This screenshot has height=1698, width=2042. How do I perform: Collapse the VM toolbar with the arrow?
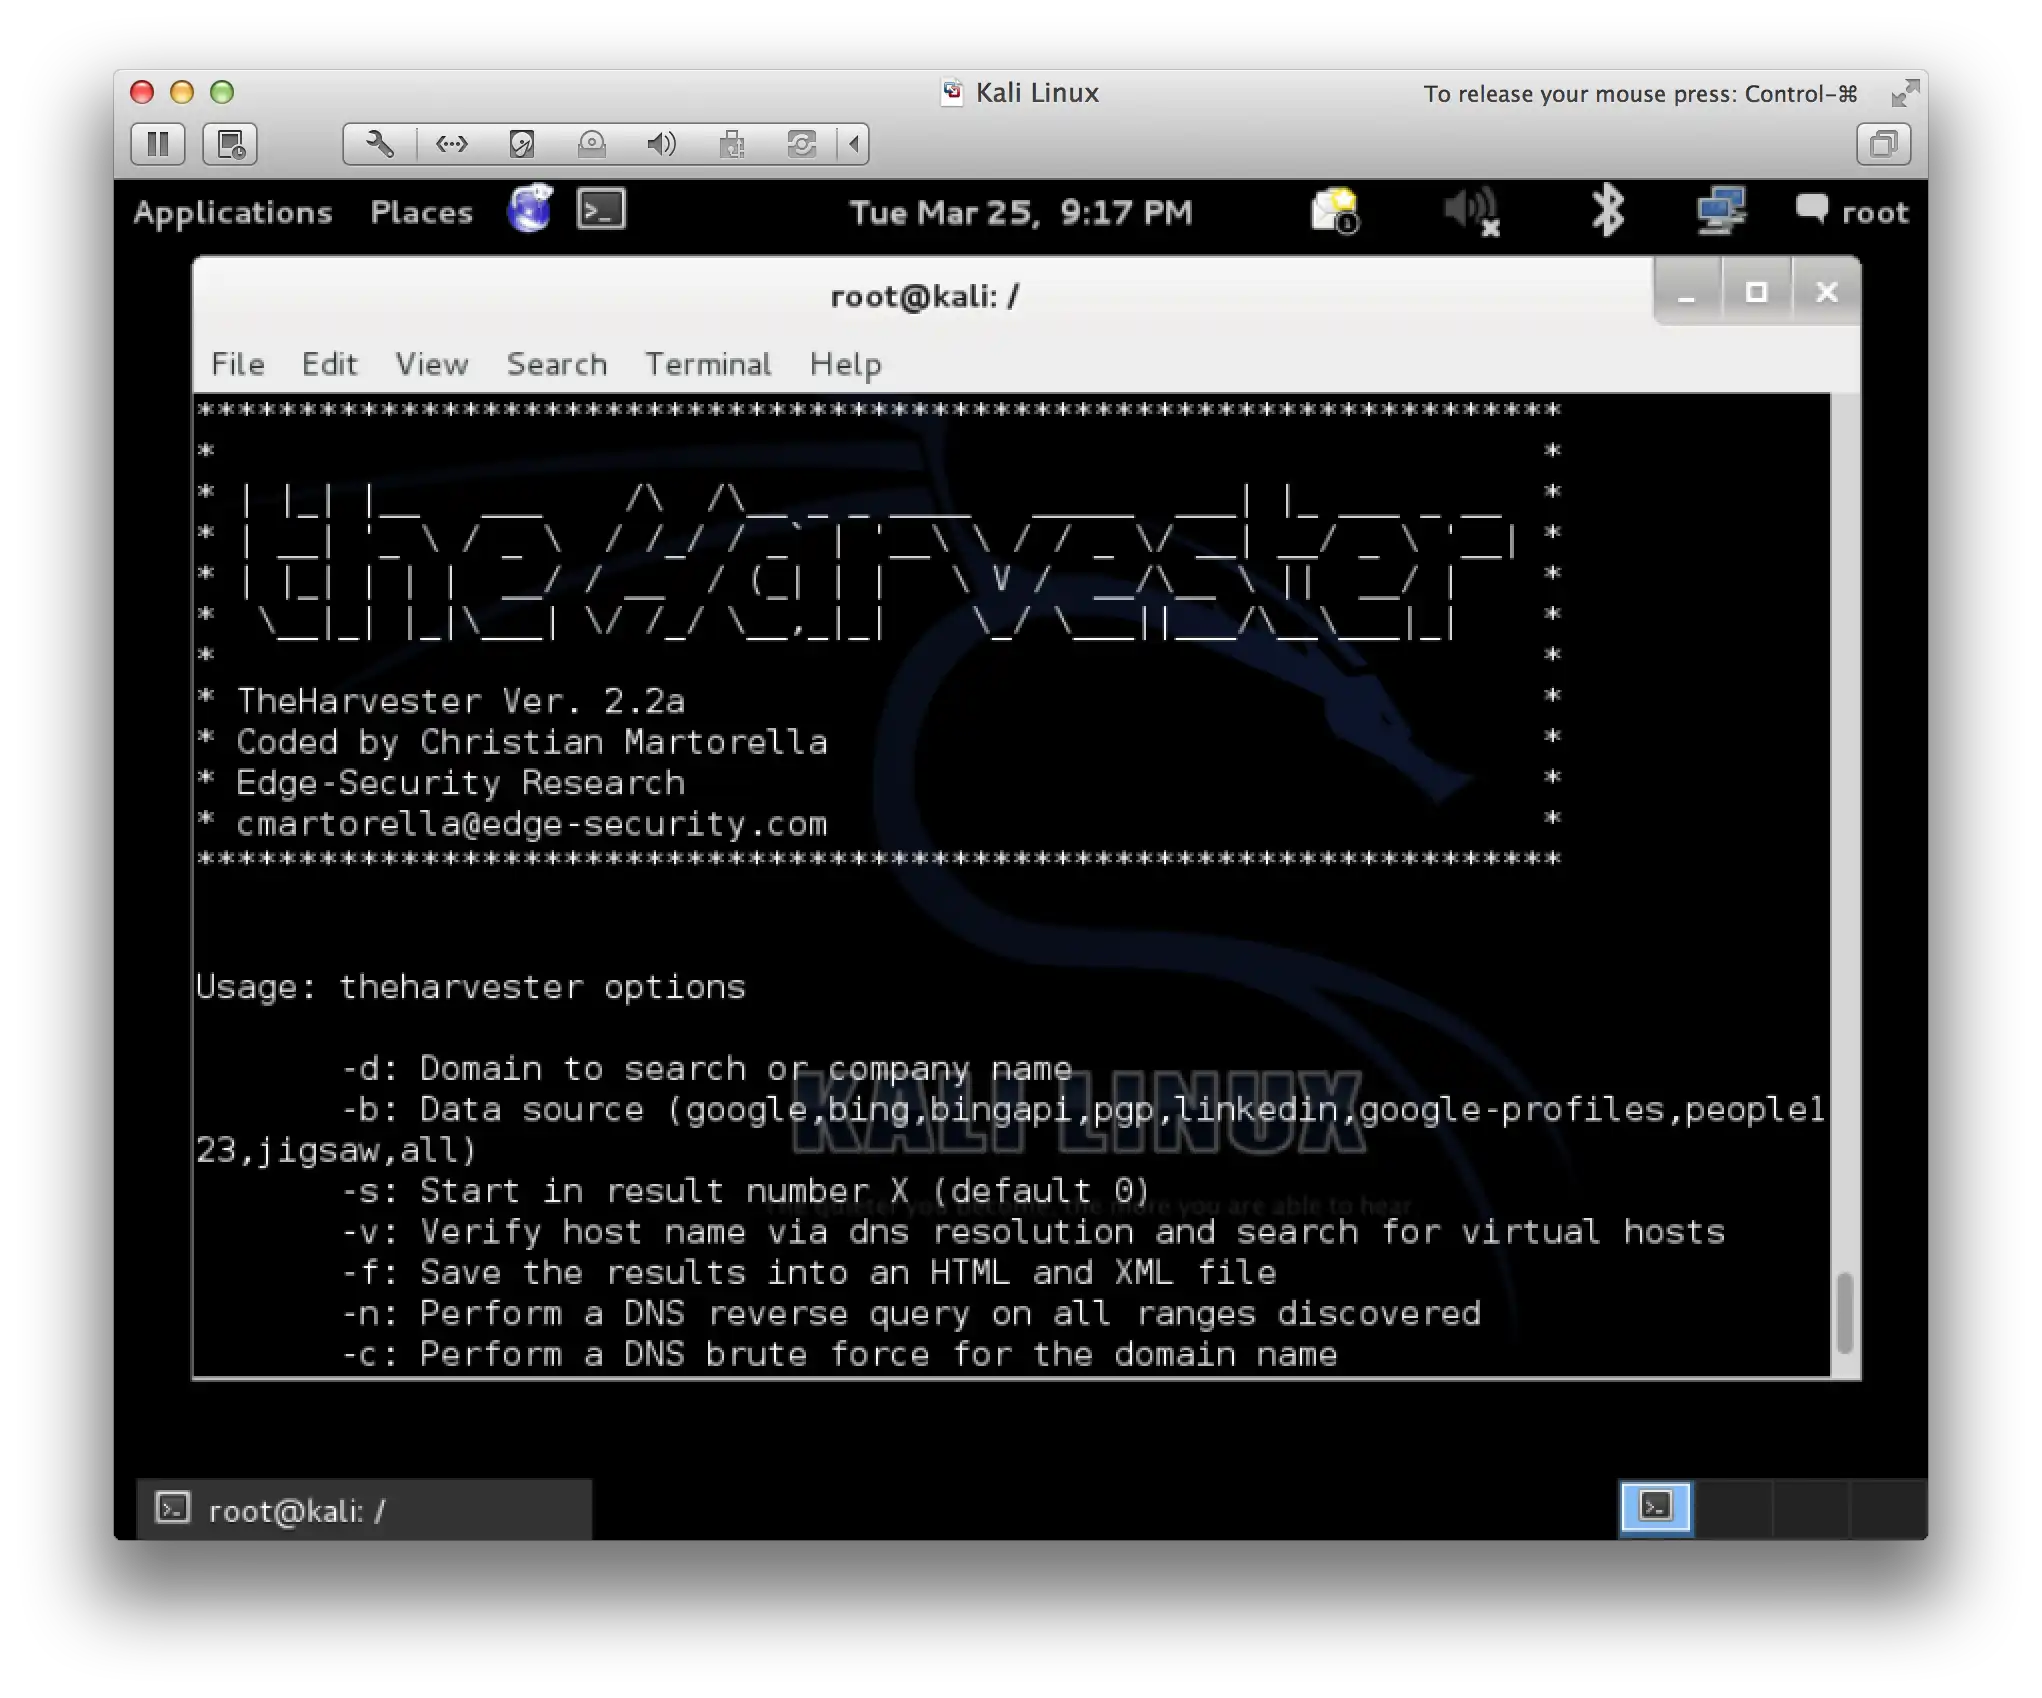[x=853, y=144]
